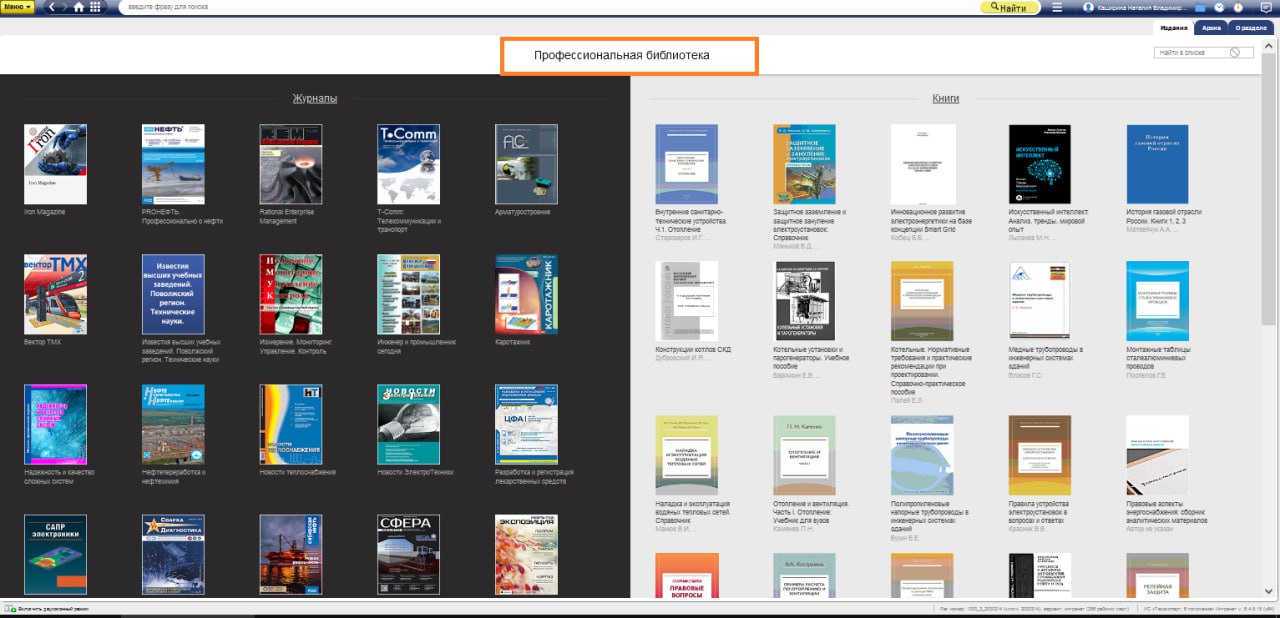The height and width of the screenshot is (618, 1280).
Task: Open the message feedback icon
Action: 1265,7
